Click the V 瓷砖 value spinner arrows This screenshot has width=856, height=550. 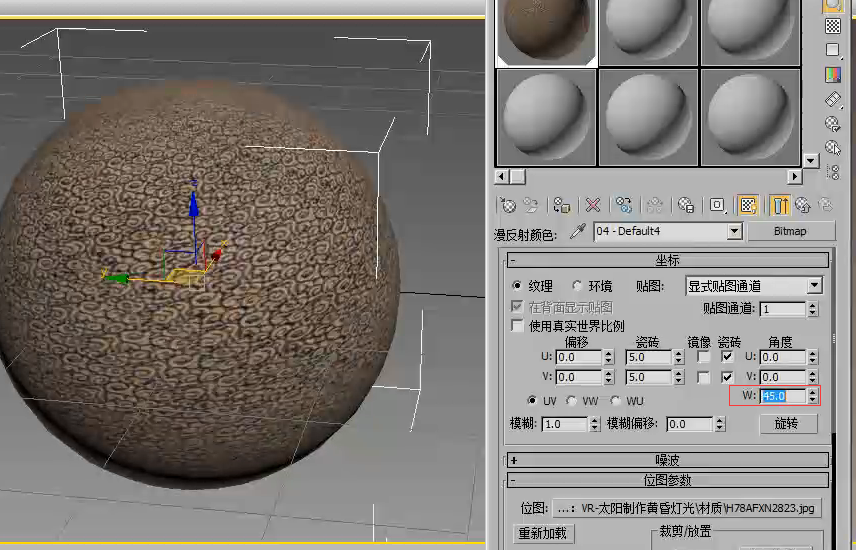click(679, 377)
